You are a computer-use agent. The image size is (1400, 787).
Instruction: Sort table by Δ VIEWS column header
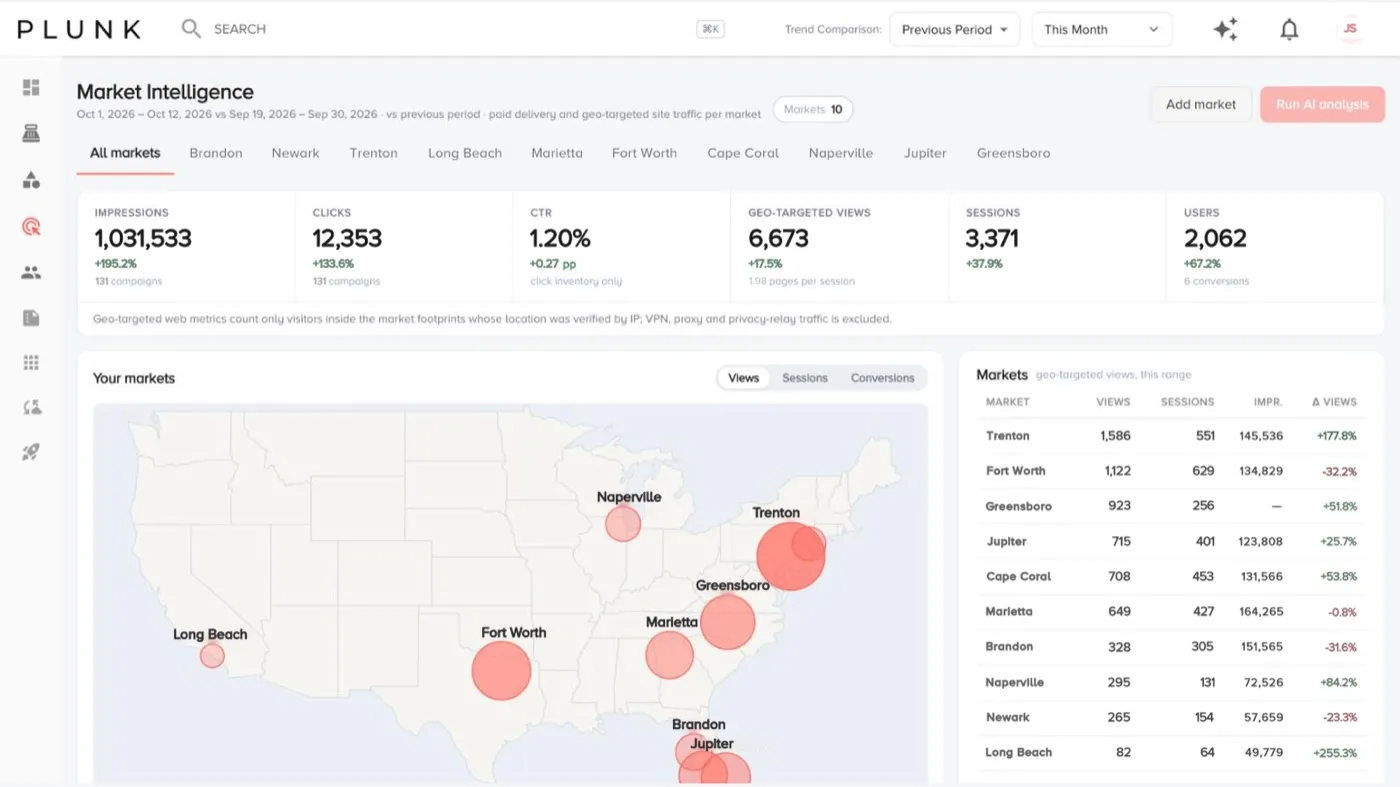pyautogui.click(x=1334, y=402)
